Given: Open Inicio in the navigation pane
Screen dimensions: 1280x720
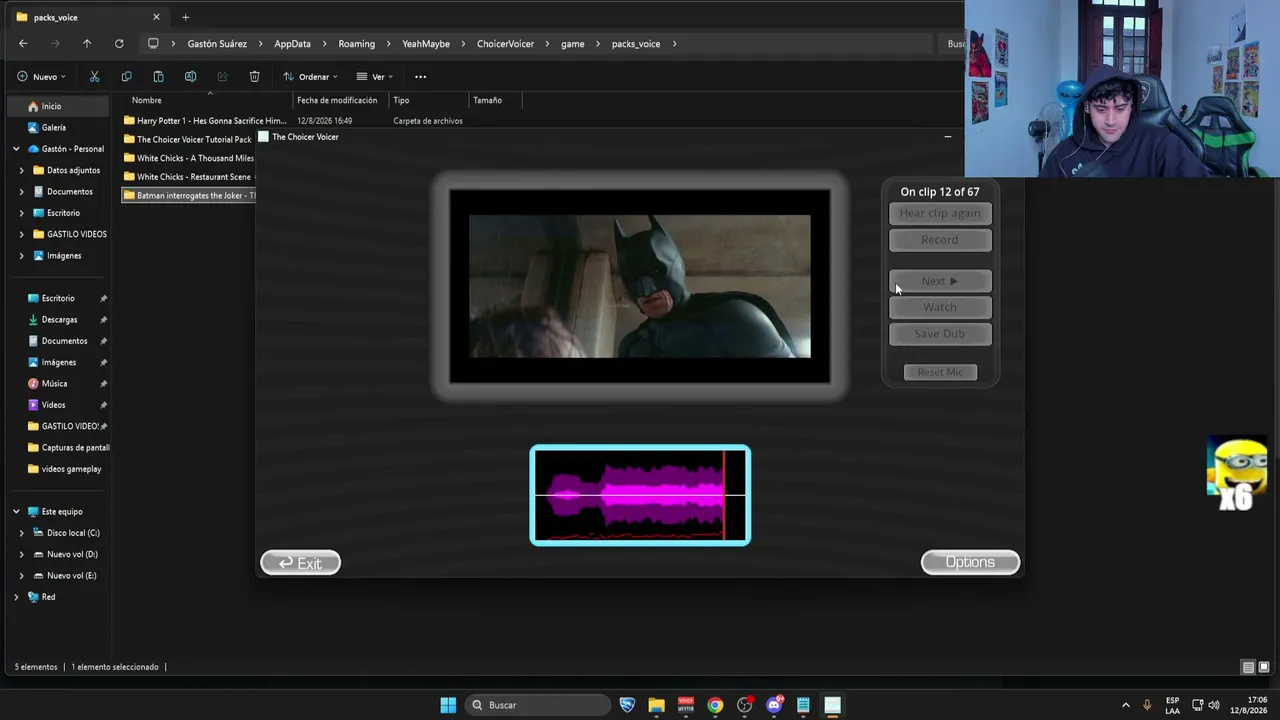Looking at the screenshot, I should 51,106.
